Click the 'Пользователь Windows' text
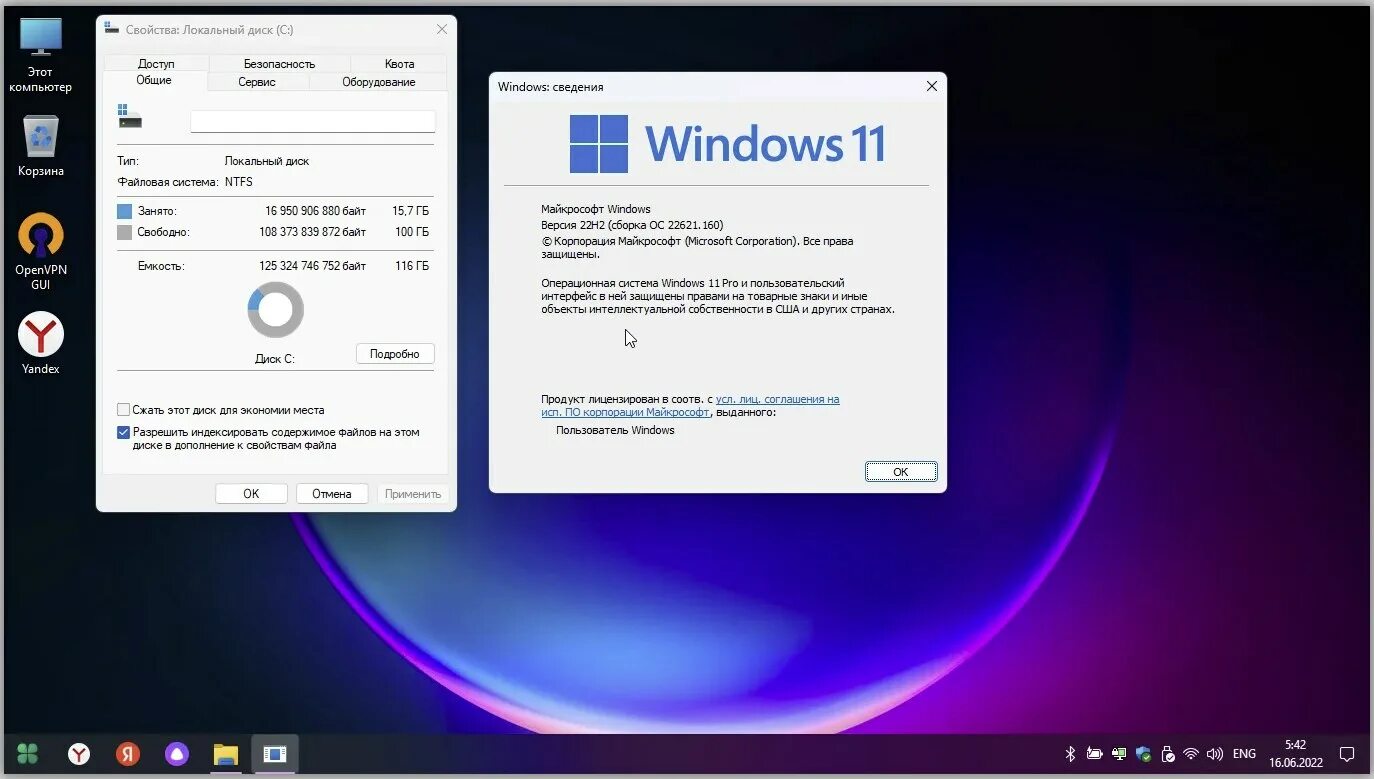This screenshot has height=779, width=1374. [615, 430]
